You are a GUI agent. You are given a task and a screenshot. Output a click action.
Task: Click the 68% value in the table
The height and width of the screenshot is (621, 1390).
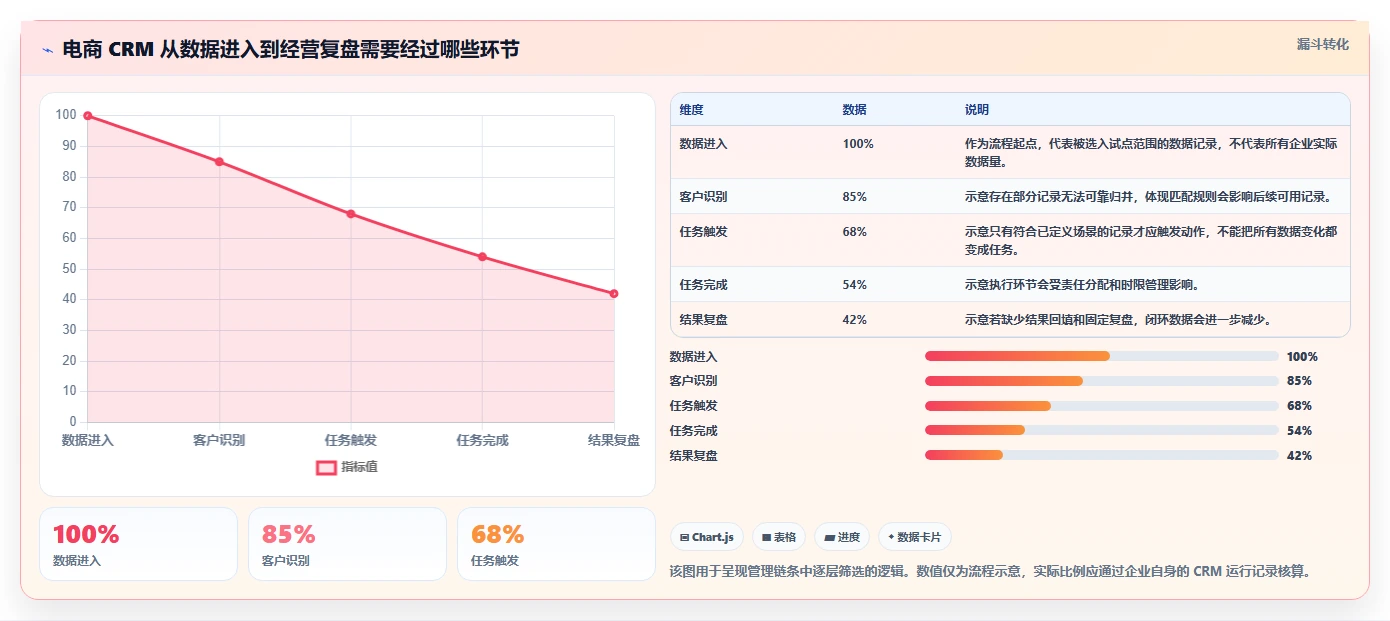click(x=855, y=232)
